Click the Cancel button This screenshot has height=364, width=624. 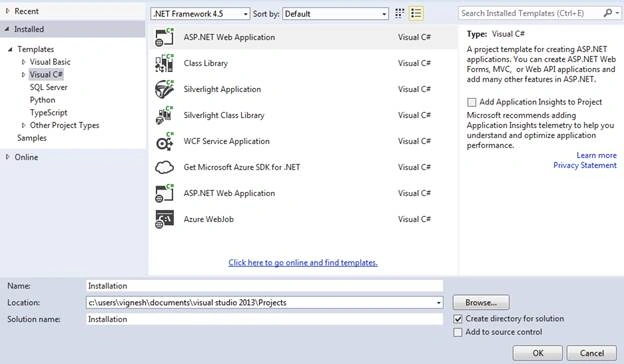[x=592, y=353]
